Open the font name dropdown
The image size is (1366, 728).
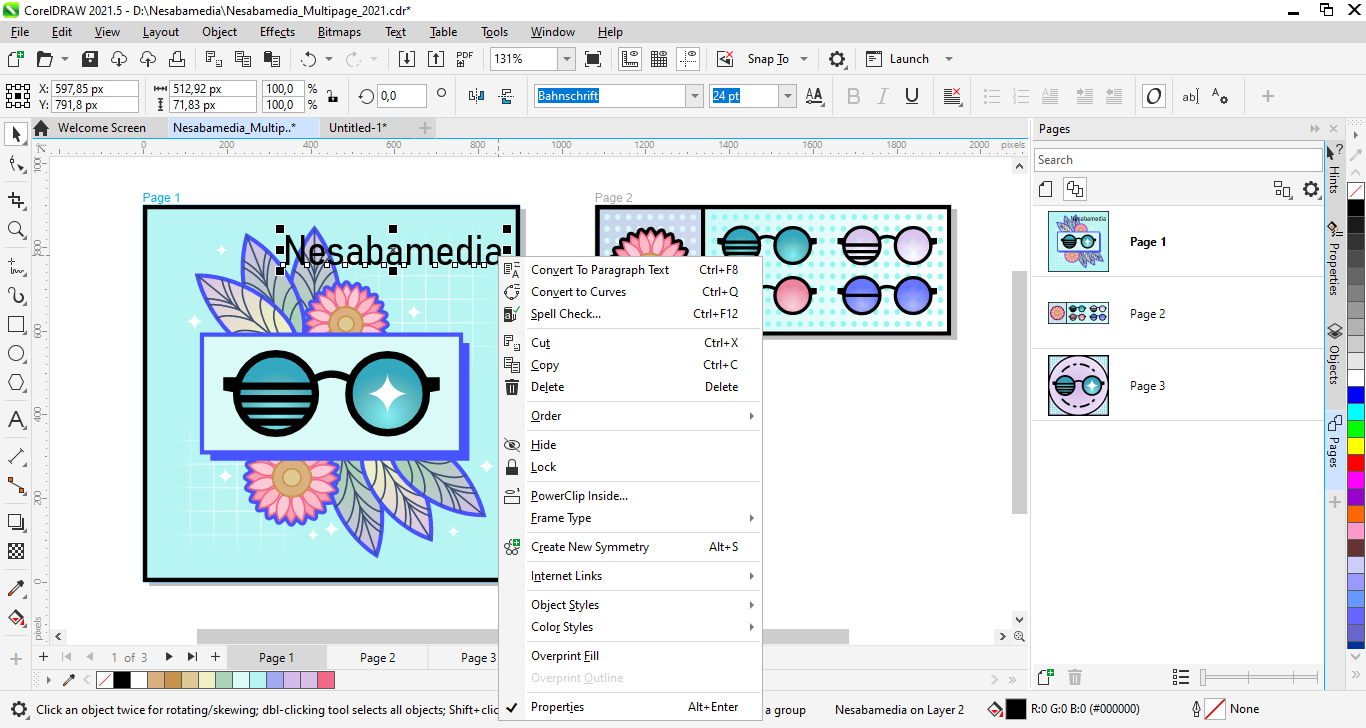click(x=694, y=96)
